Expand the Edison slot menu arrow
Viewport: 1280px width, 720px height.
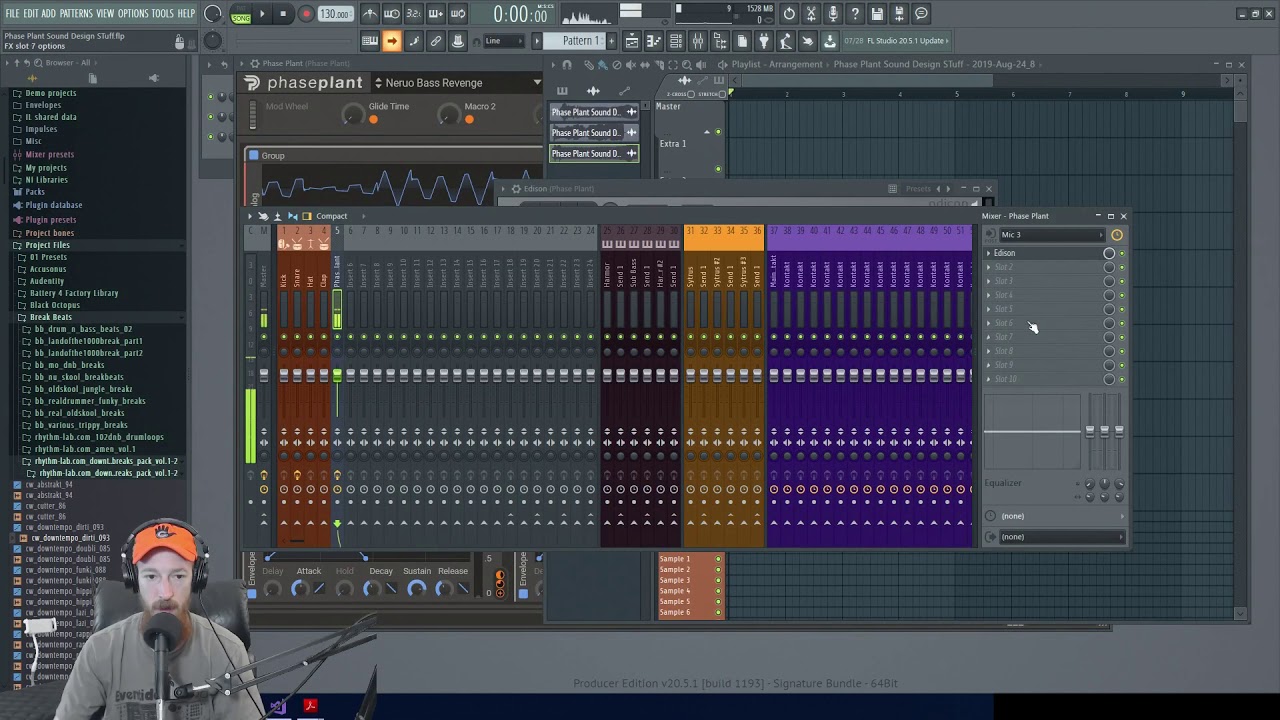pyautogui.click(x=989, y=253)
